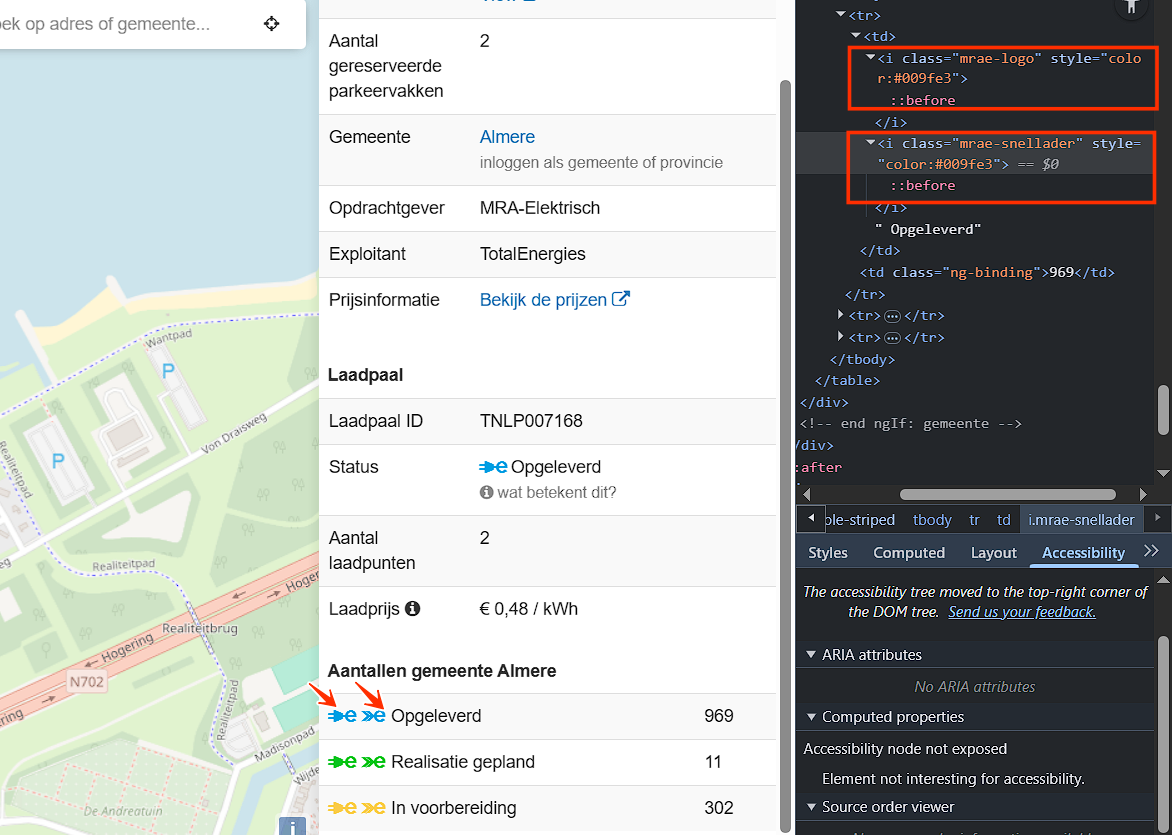1172x835 pixels.
Task: Click the accessibility tree icon in DevTools corner
Action: (x=1131, y=6)
